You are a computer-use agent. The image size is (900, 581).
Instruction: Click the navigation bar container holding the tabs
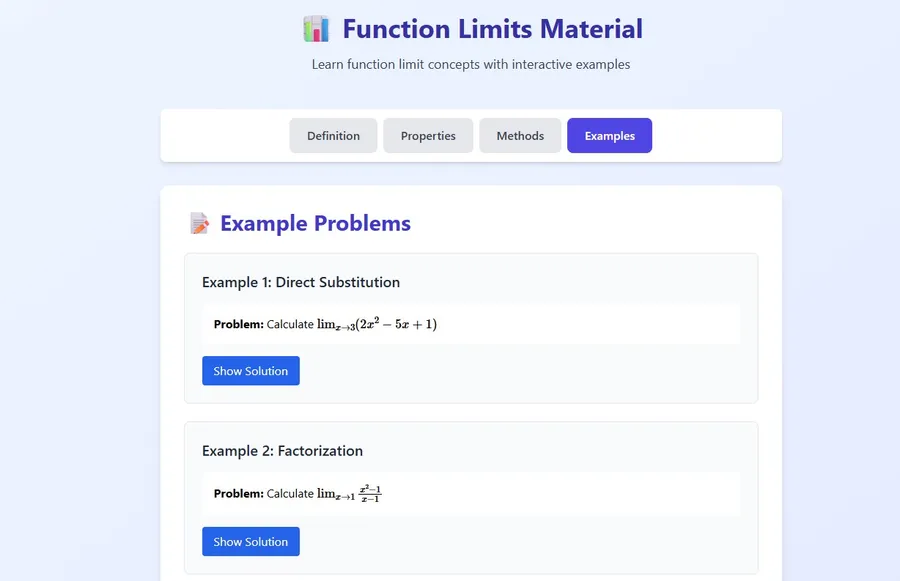click(700, 135)
